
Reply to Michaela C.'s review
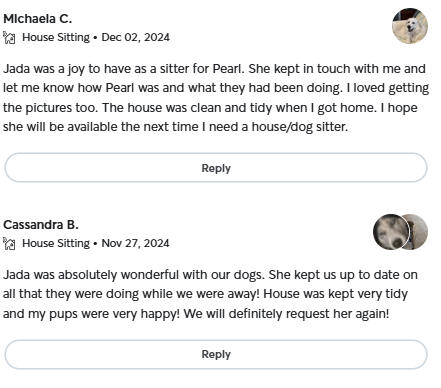tap(216, 168)
